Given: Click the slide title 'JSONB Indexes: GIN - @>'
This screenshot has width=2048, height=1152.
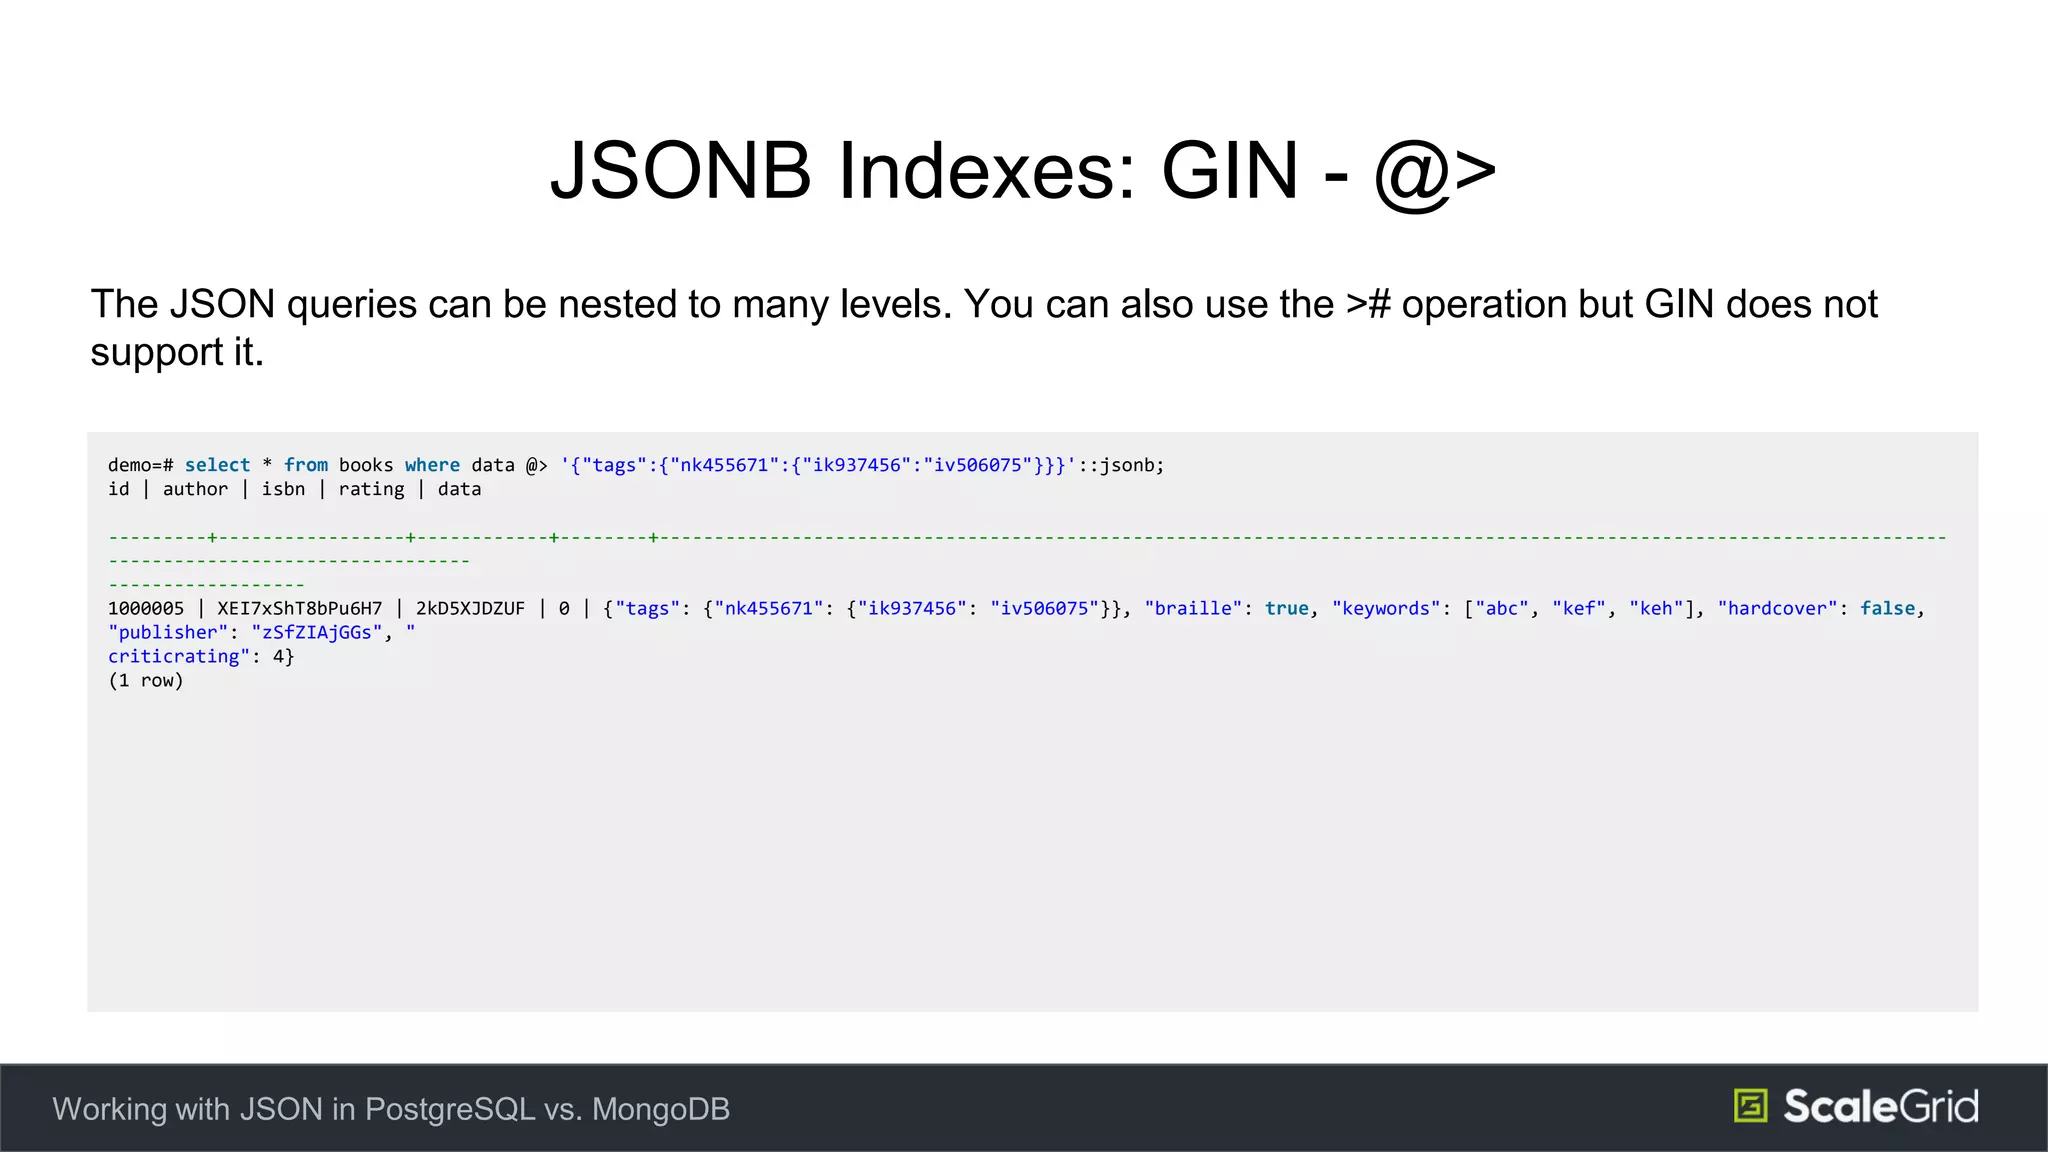Looking at the screenshot, I should (1023, 171).
